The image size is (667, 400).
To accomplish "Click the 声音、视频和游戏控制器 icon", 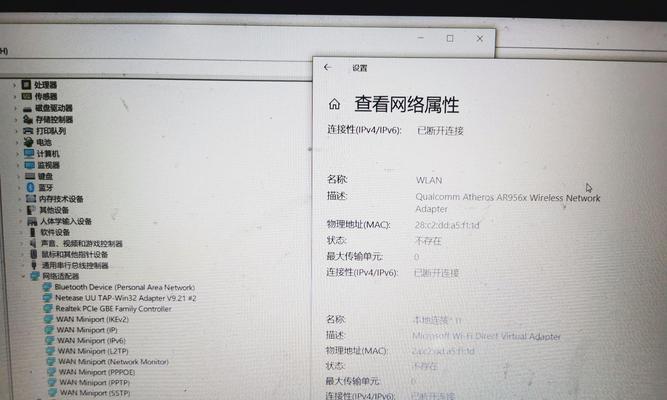I will [33, 243].
